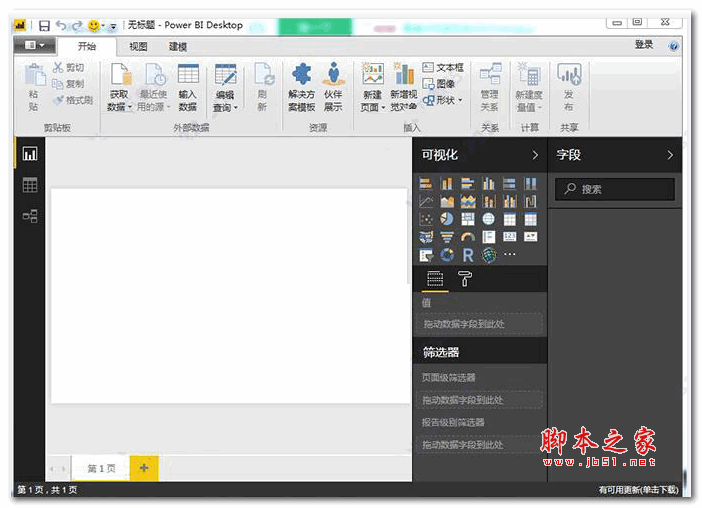Click the 发布 publish icon

pos(568,88)
